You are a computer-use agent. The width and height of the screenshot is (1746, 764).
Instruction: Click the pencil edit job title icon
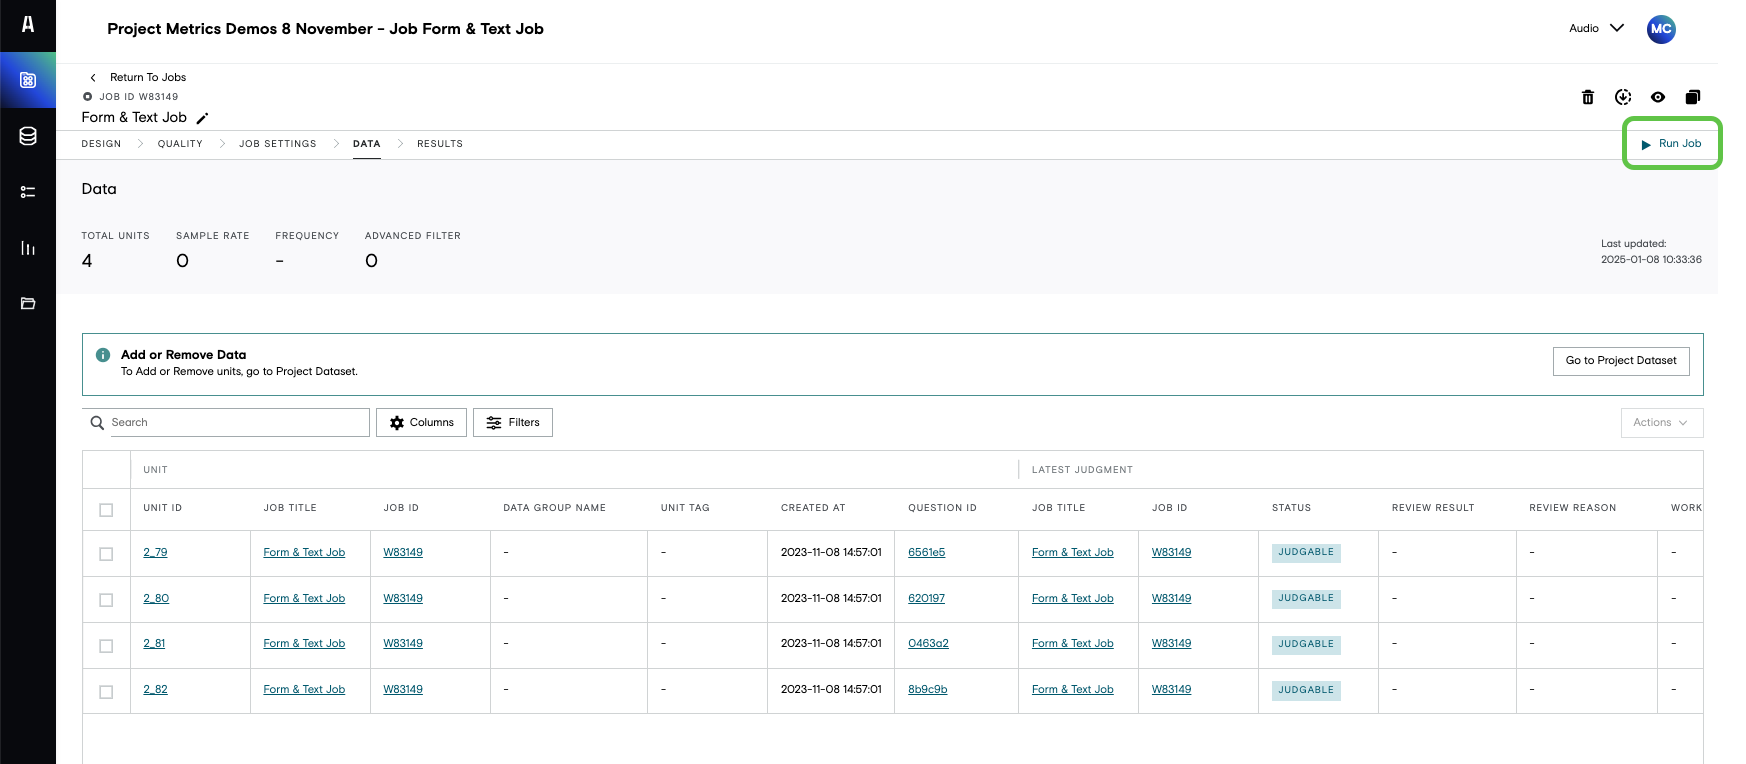point(202,118)
